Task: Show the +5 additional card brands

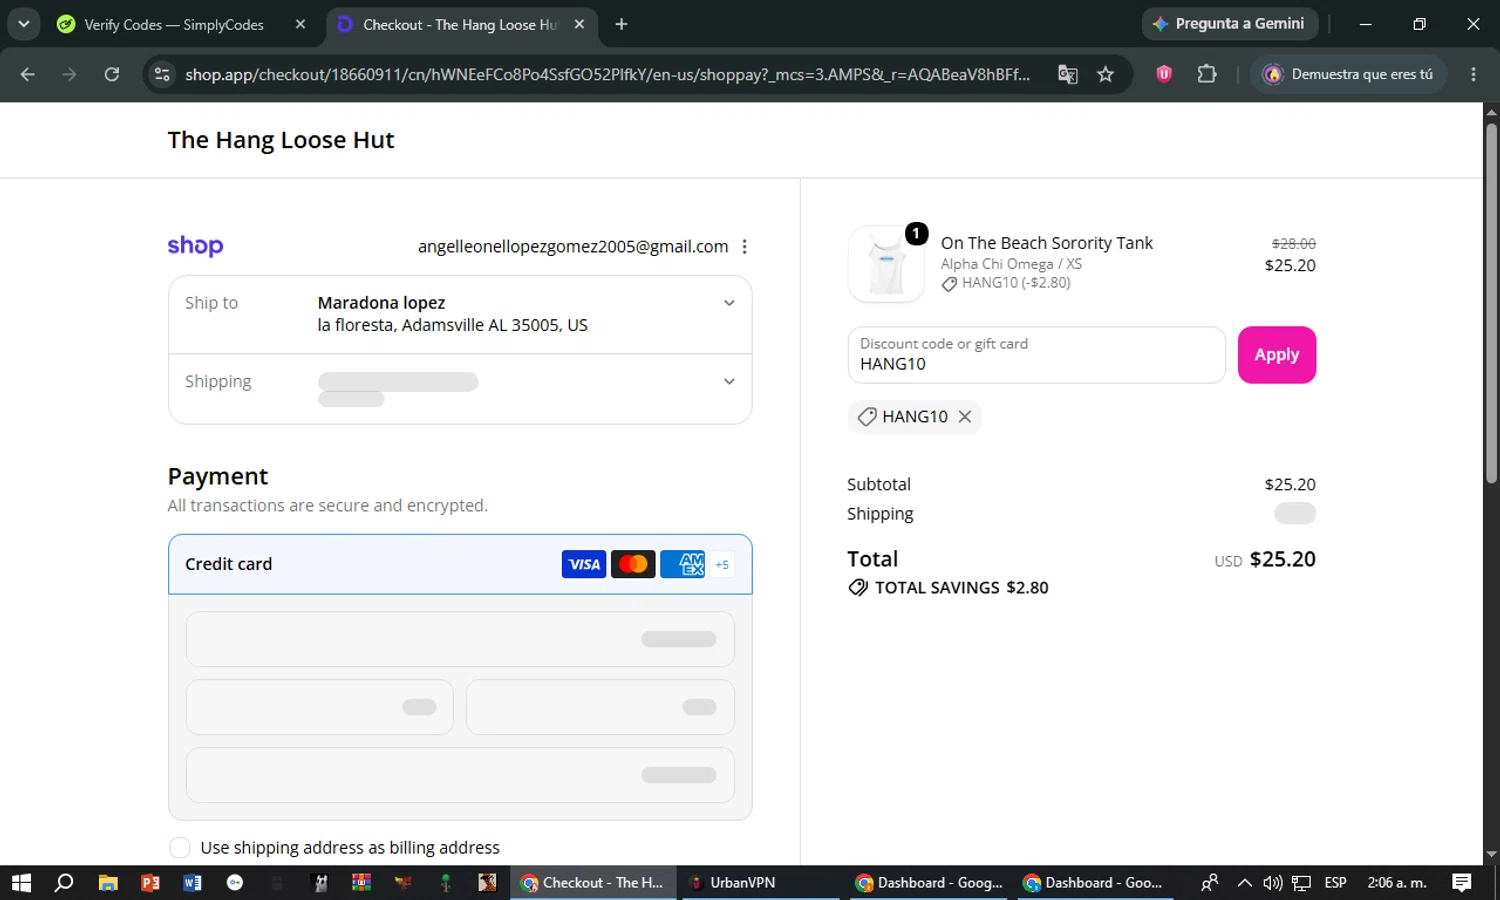Action: (x=722, y=564)
